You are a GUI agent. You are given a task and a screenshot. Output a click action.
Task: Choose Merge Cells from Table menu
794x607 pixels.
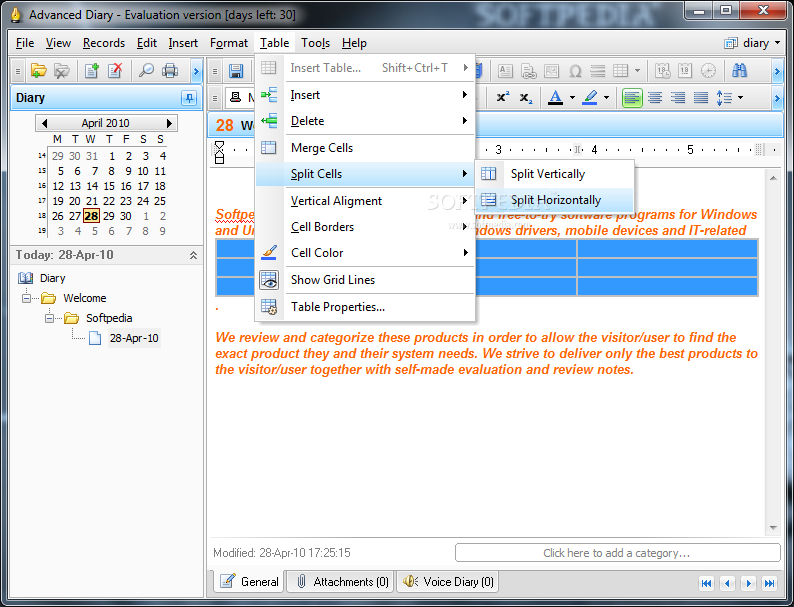(365, 148)
